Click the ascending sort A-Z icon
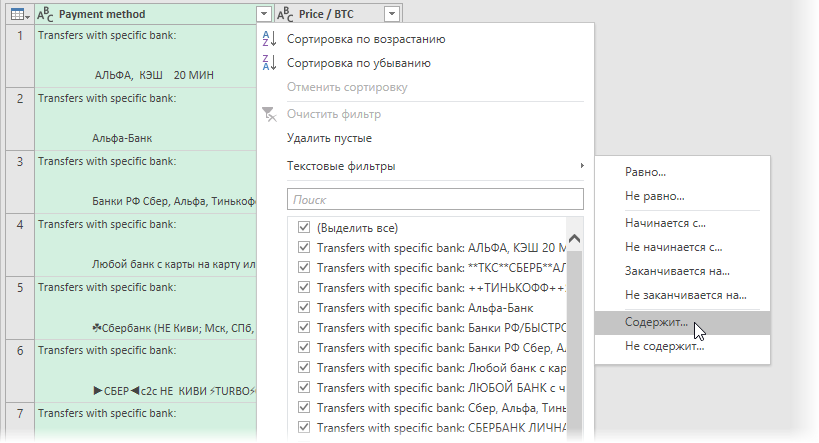The width and height of the screenshot is (819, 443). click(x=269, y=39)
